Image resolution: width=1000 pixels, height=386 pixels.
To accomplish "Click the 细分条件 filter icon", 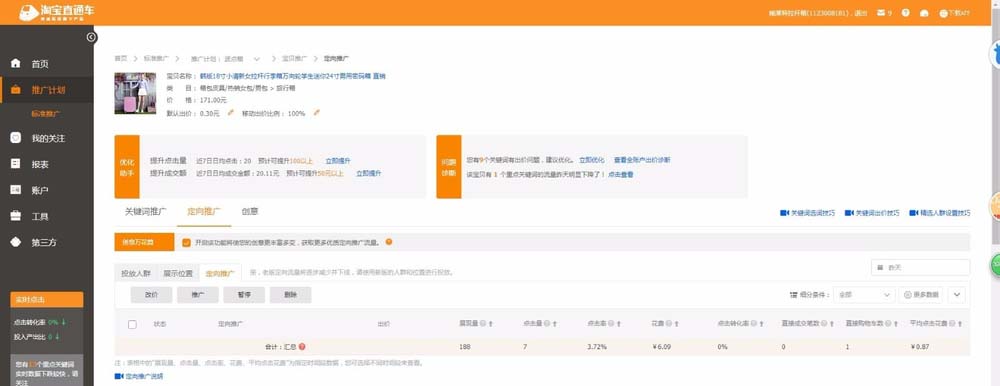I will click(793, 295).
